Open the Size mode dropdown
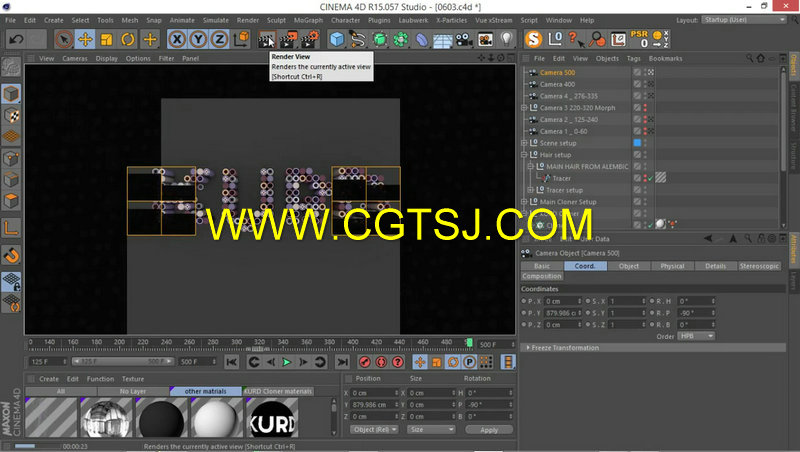This screenshot has width=800, height=452. (x=431, y=430)
